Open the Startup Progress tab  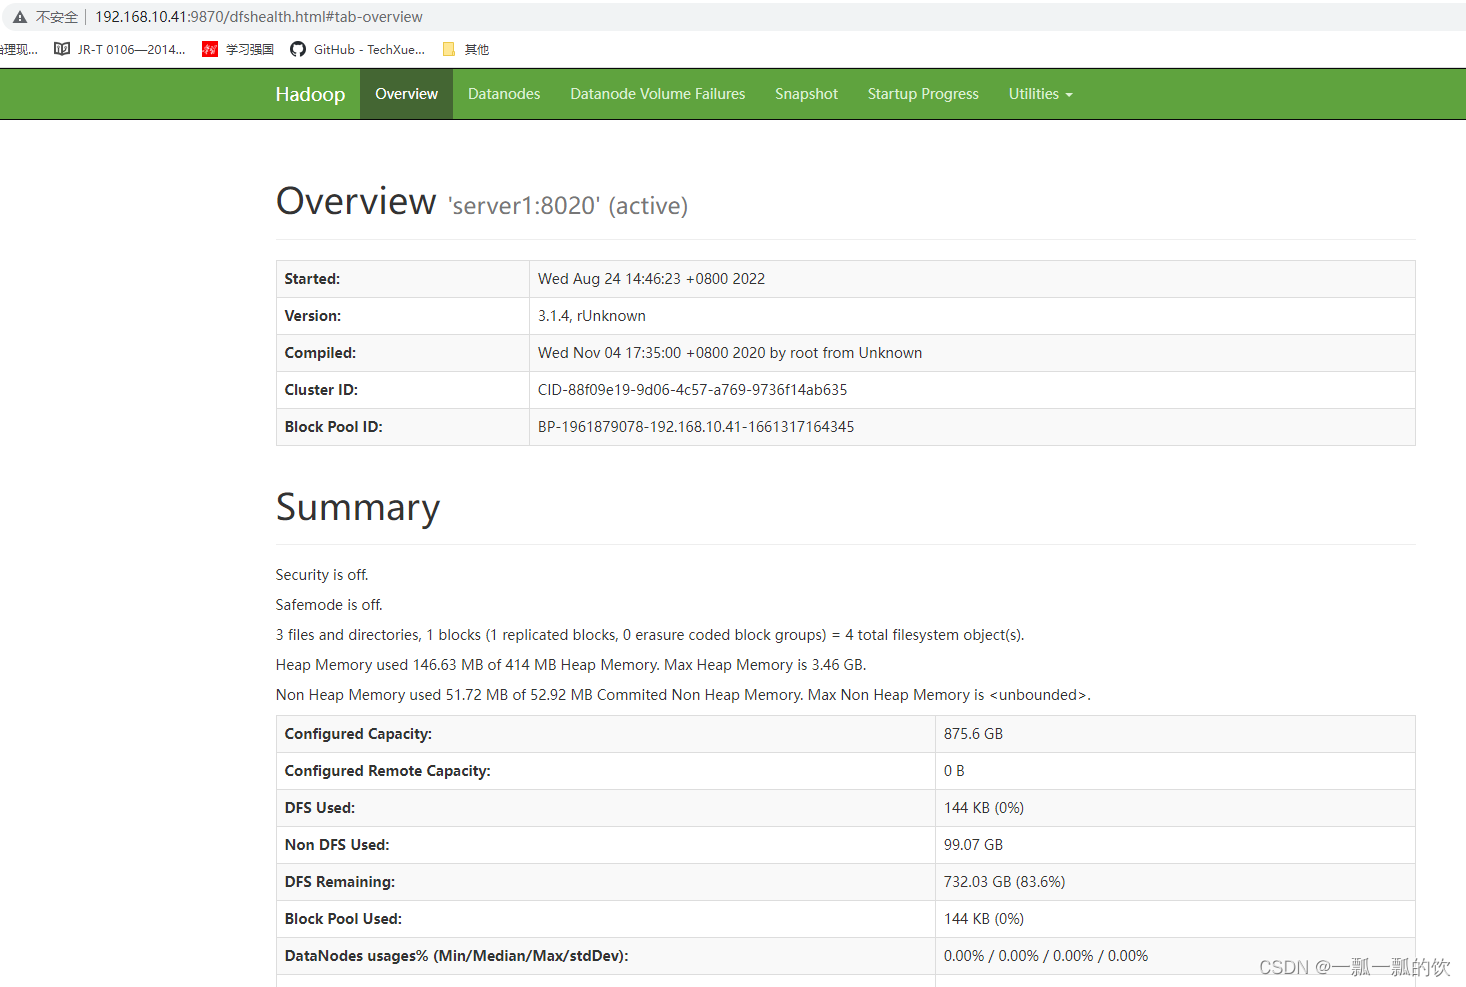pos(923,94)
